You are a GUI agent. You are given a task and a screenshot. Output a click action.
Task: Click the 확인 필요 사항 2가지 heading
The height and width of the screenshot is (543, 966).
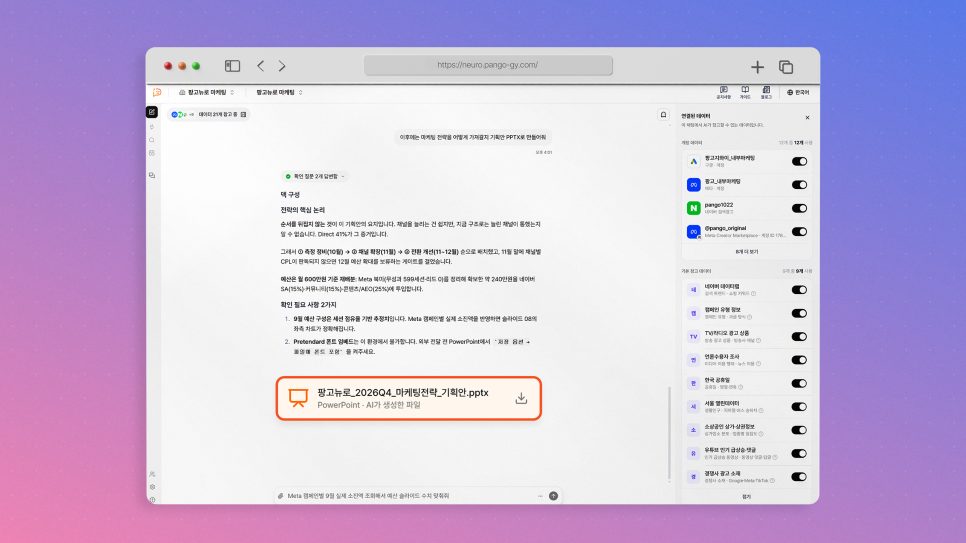point(309,305)
